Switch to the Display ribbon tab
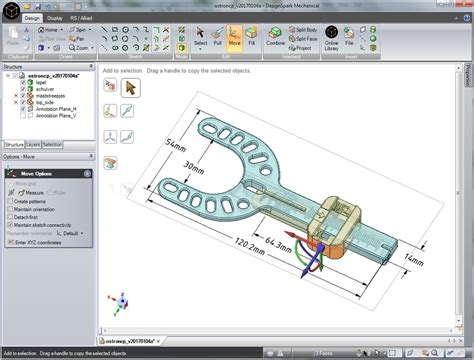This screenshot has height=360, width=474. [x=55, y=18]
